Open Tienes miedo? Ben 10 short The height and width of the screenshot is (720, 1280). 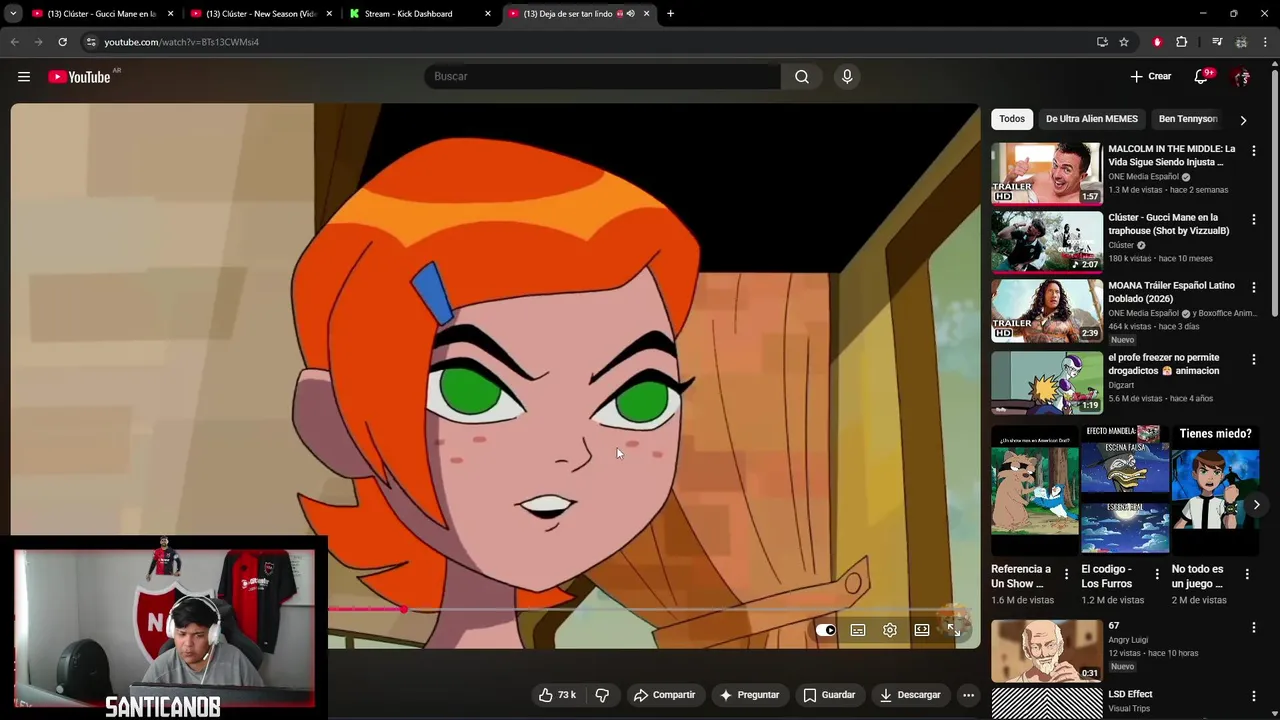pyautogui.click(x=1215, y=490)
